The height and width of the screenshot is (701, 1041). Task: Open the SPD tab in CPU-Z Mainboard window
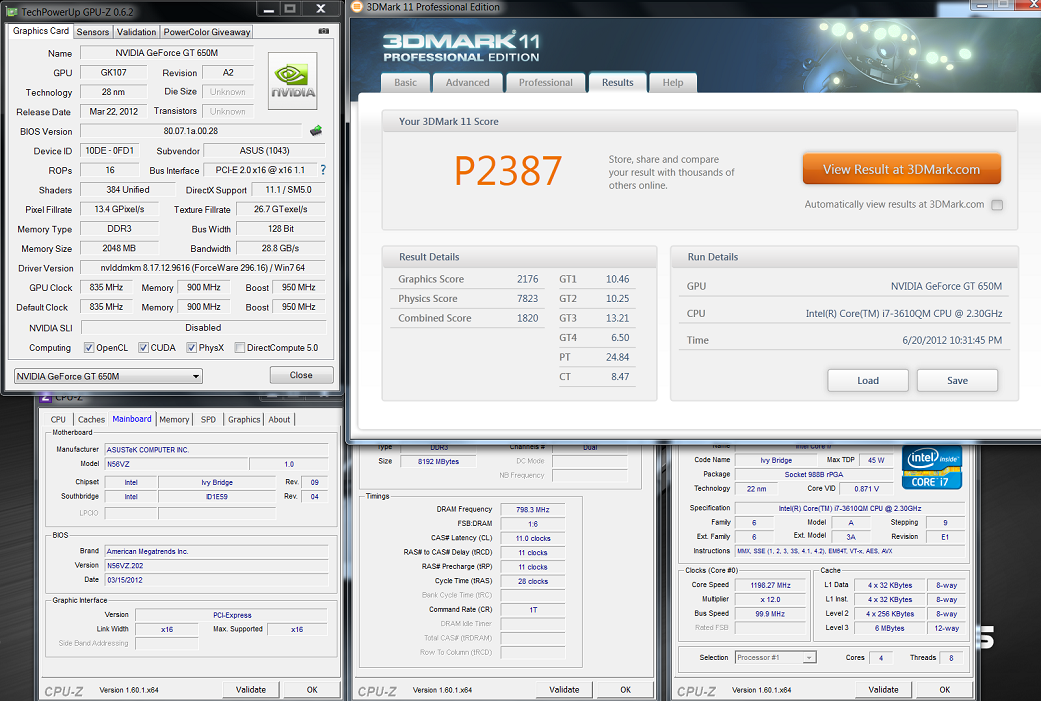[x=208, y=420]
